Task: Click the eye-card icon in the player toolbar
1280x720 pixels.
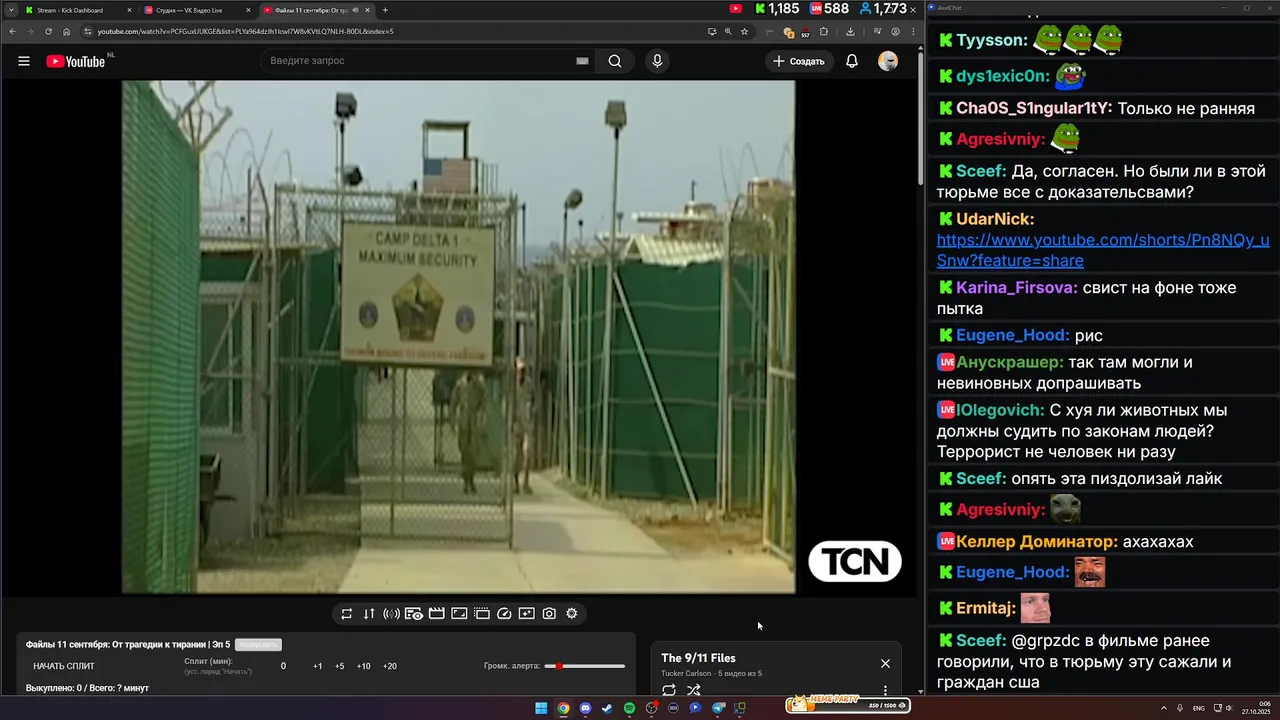Action: (414, 614)
